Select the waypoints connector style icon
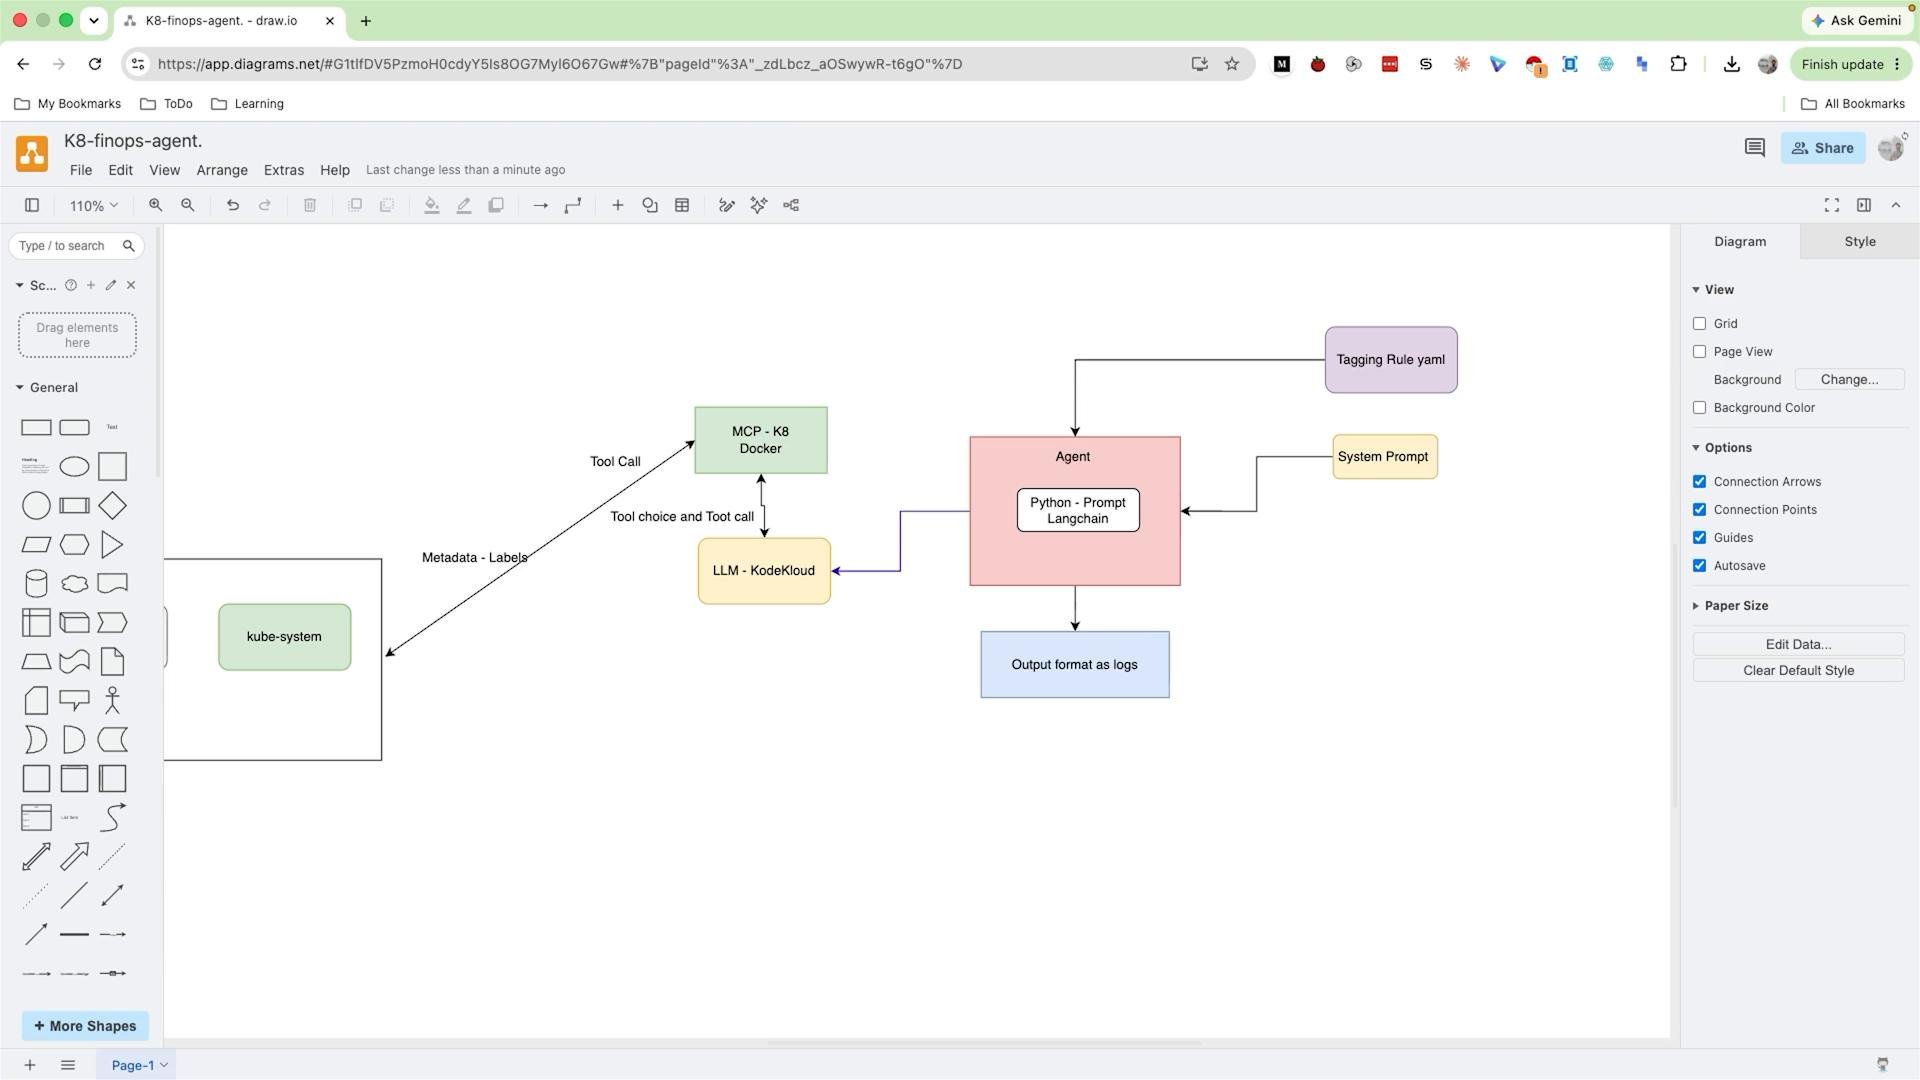The width and height of the screenshot is (1920, 1080). [573, 205]
